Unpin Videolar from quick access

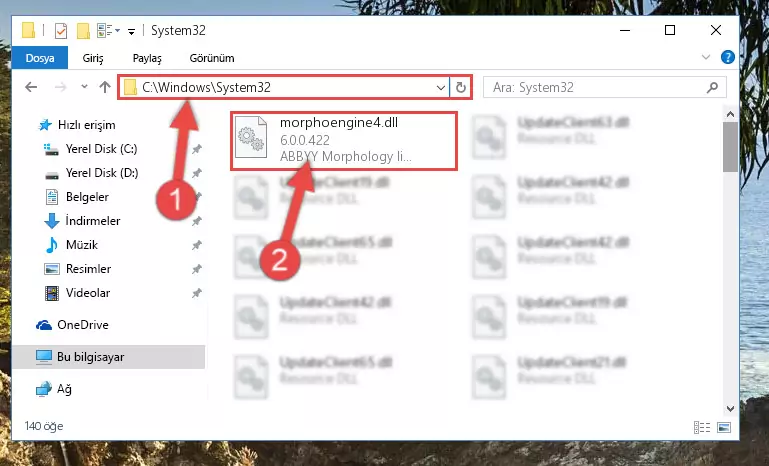pos(197,293)
